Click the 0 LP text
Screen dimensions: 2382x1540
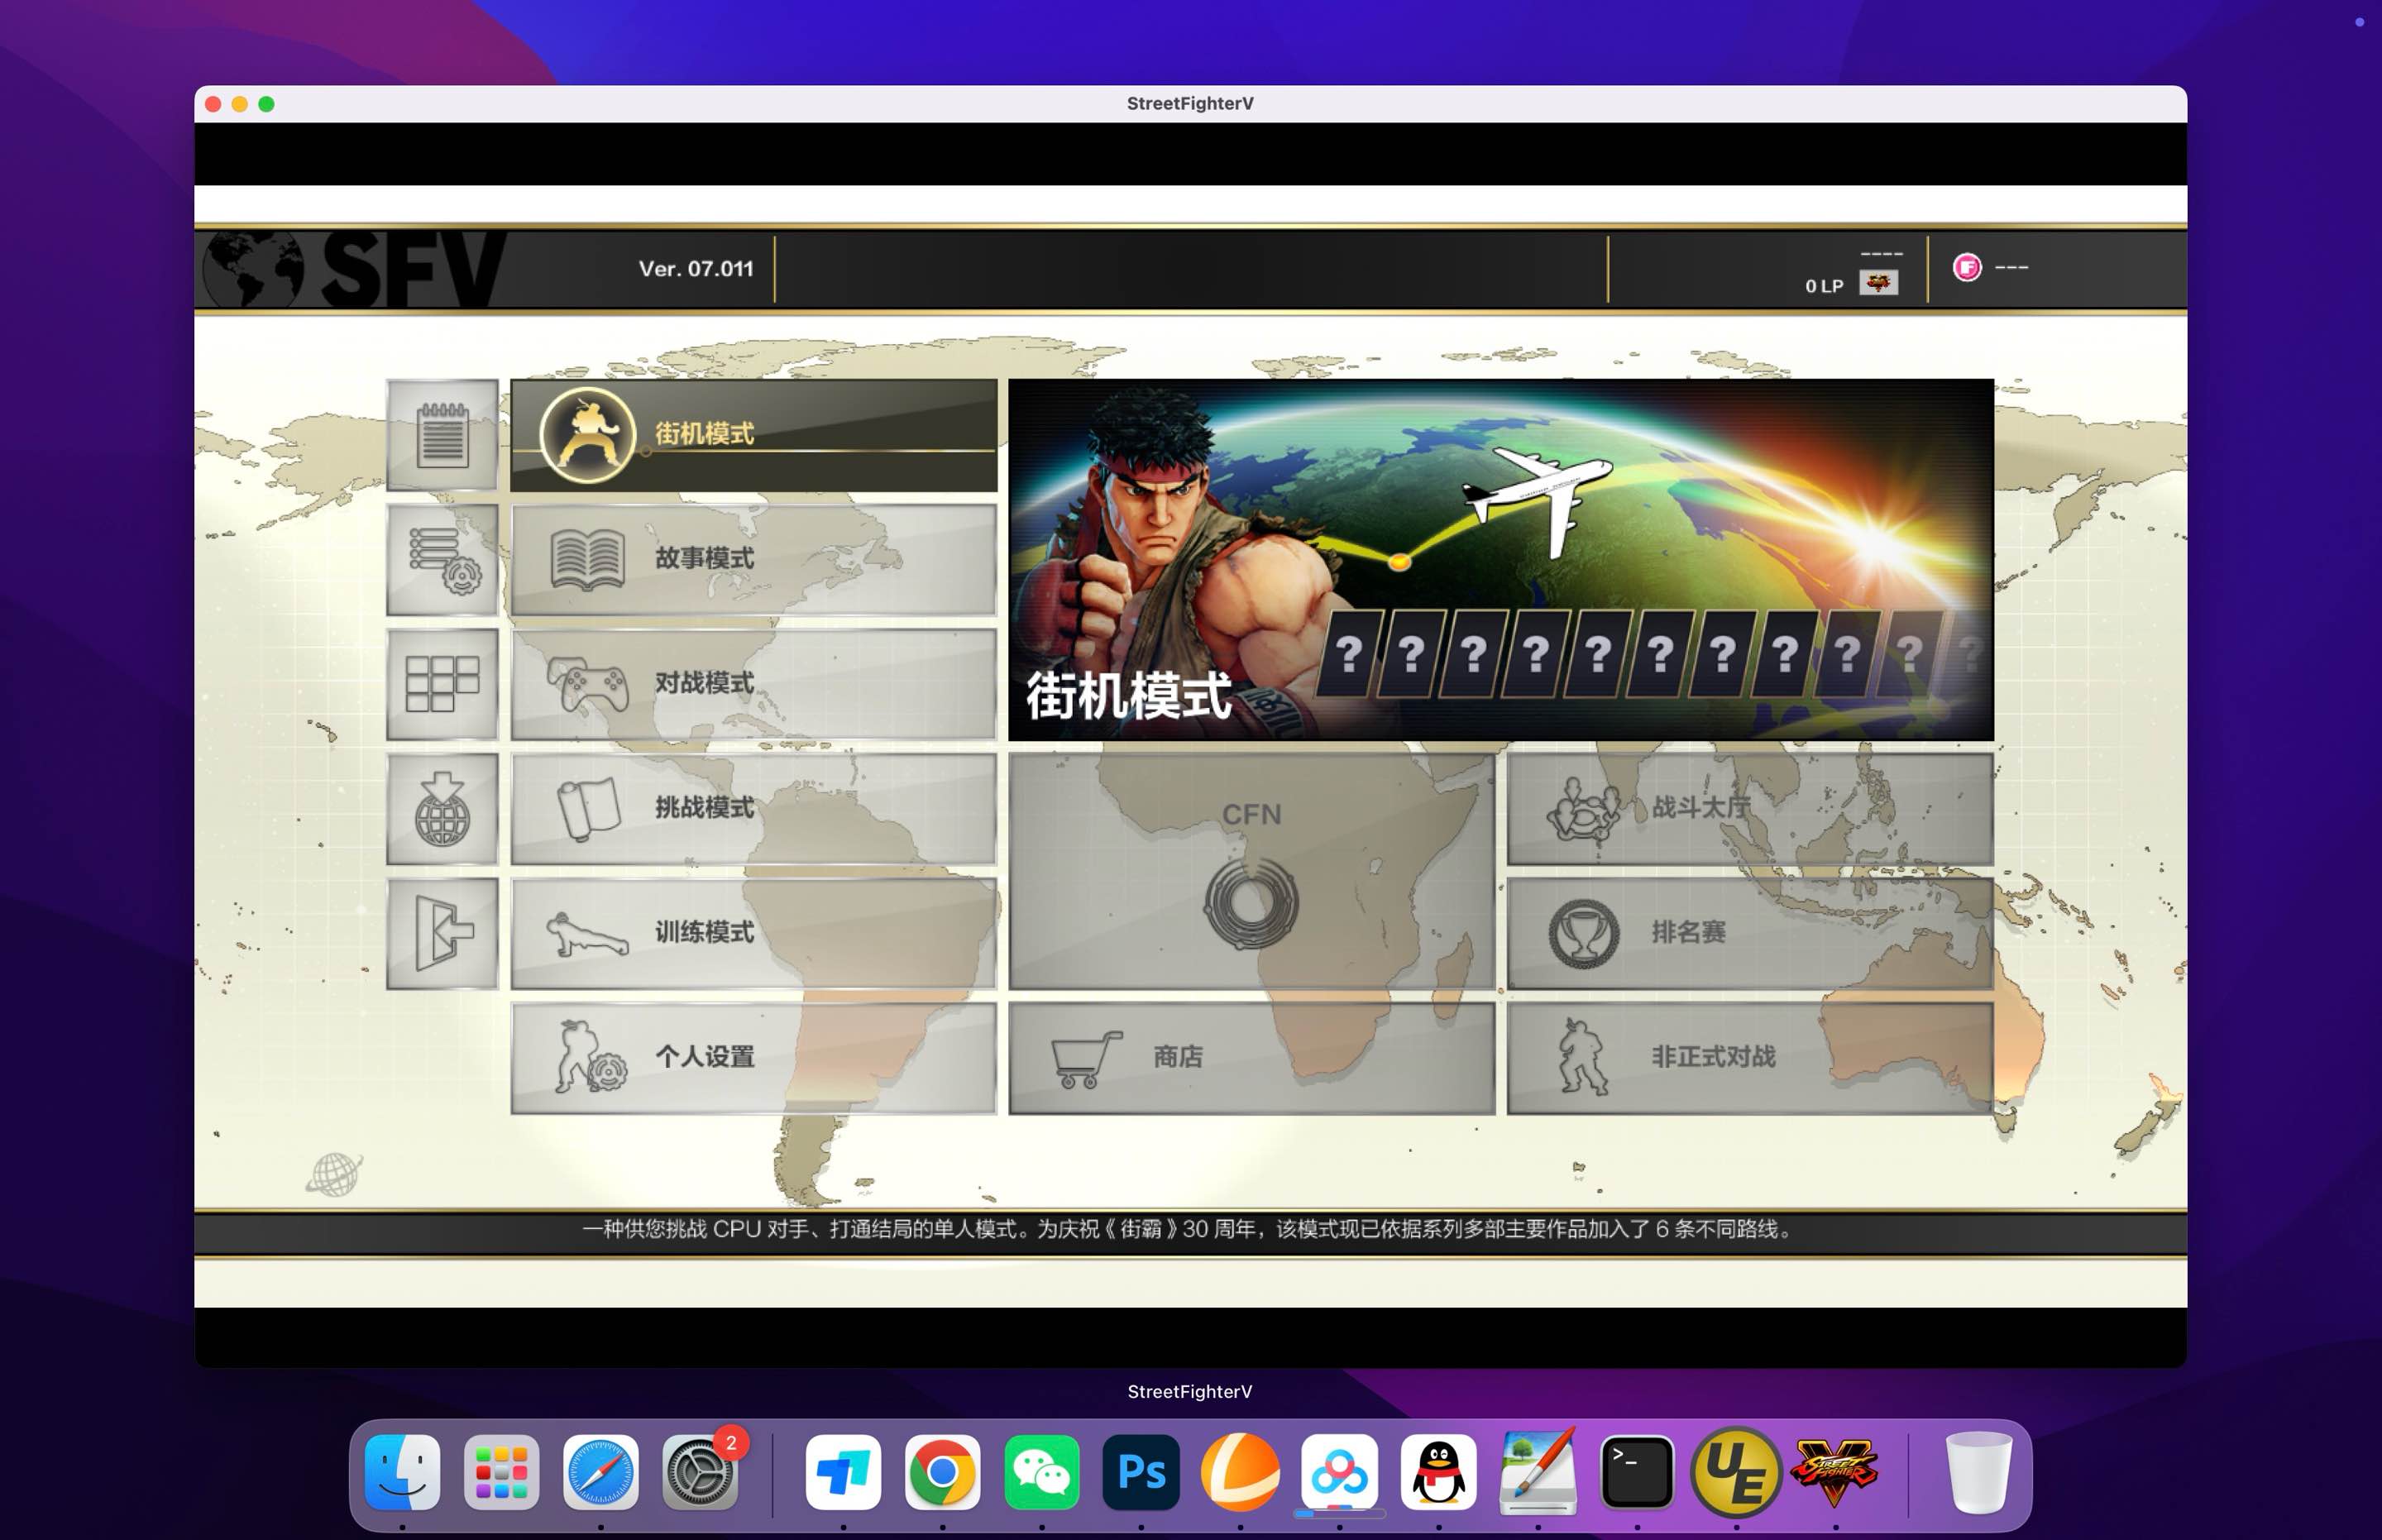(x=1824, y=286)
